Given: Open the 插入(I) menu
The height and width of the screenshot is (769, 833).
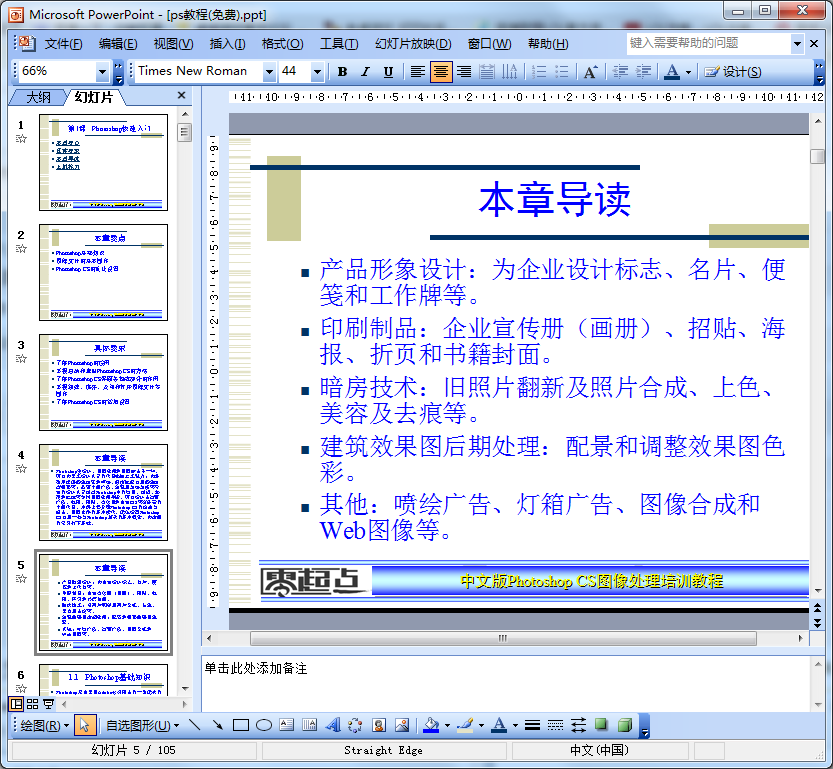Looking at the screenshot, I should click(227, 44).
